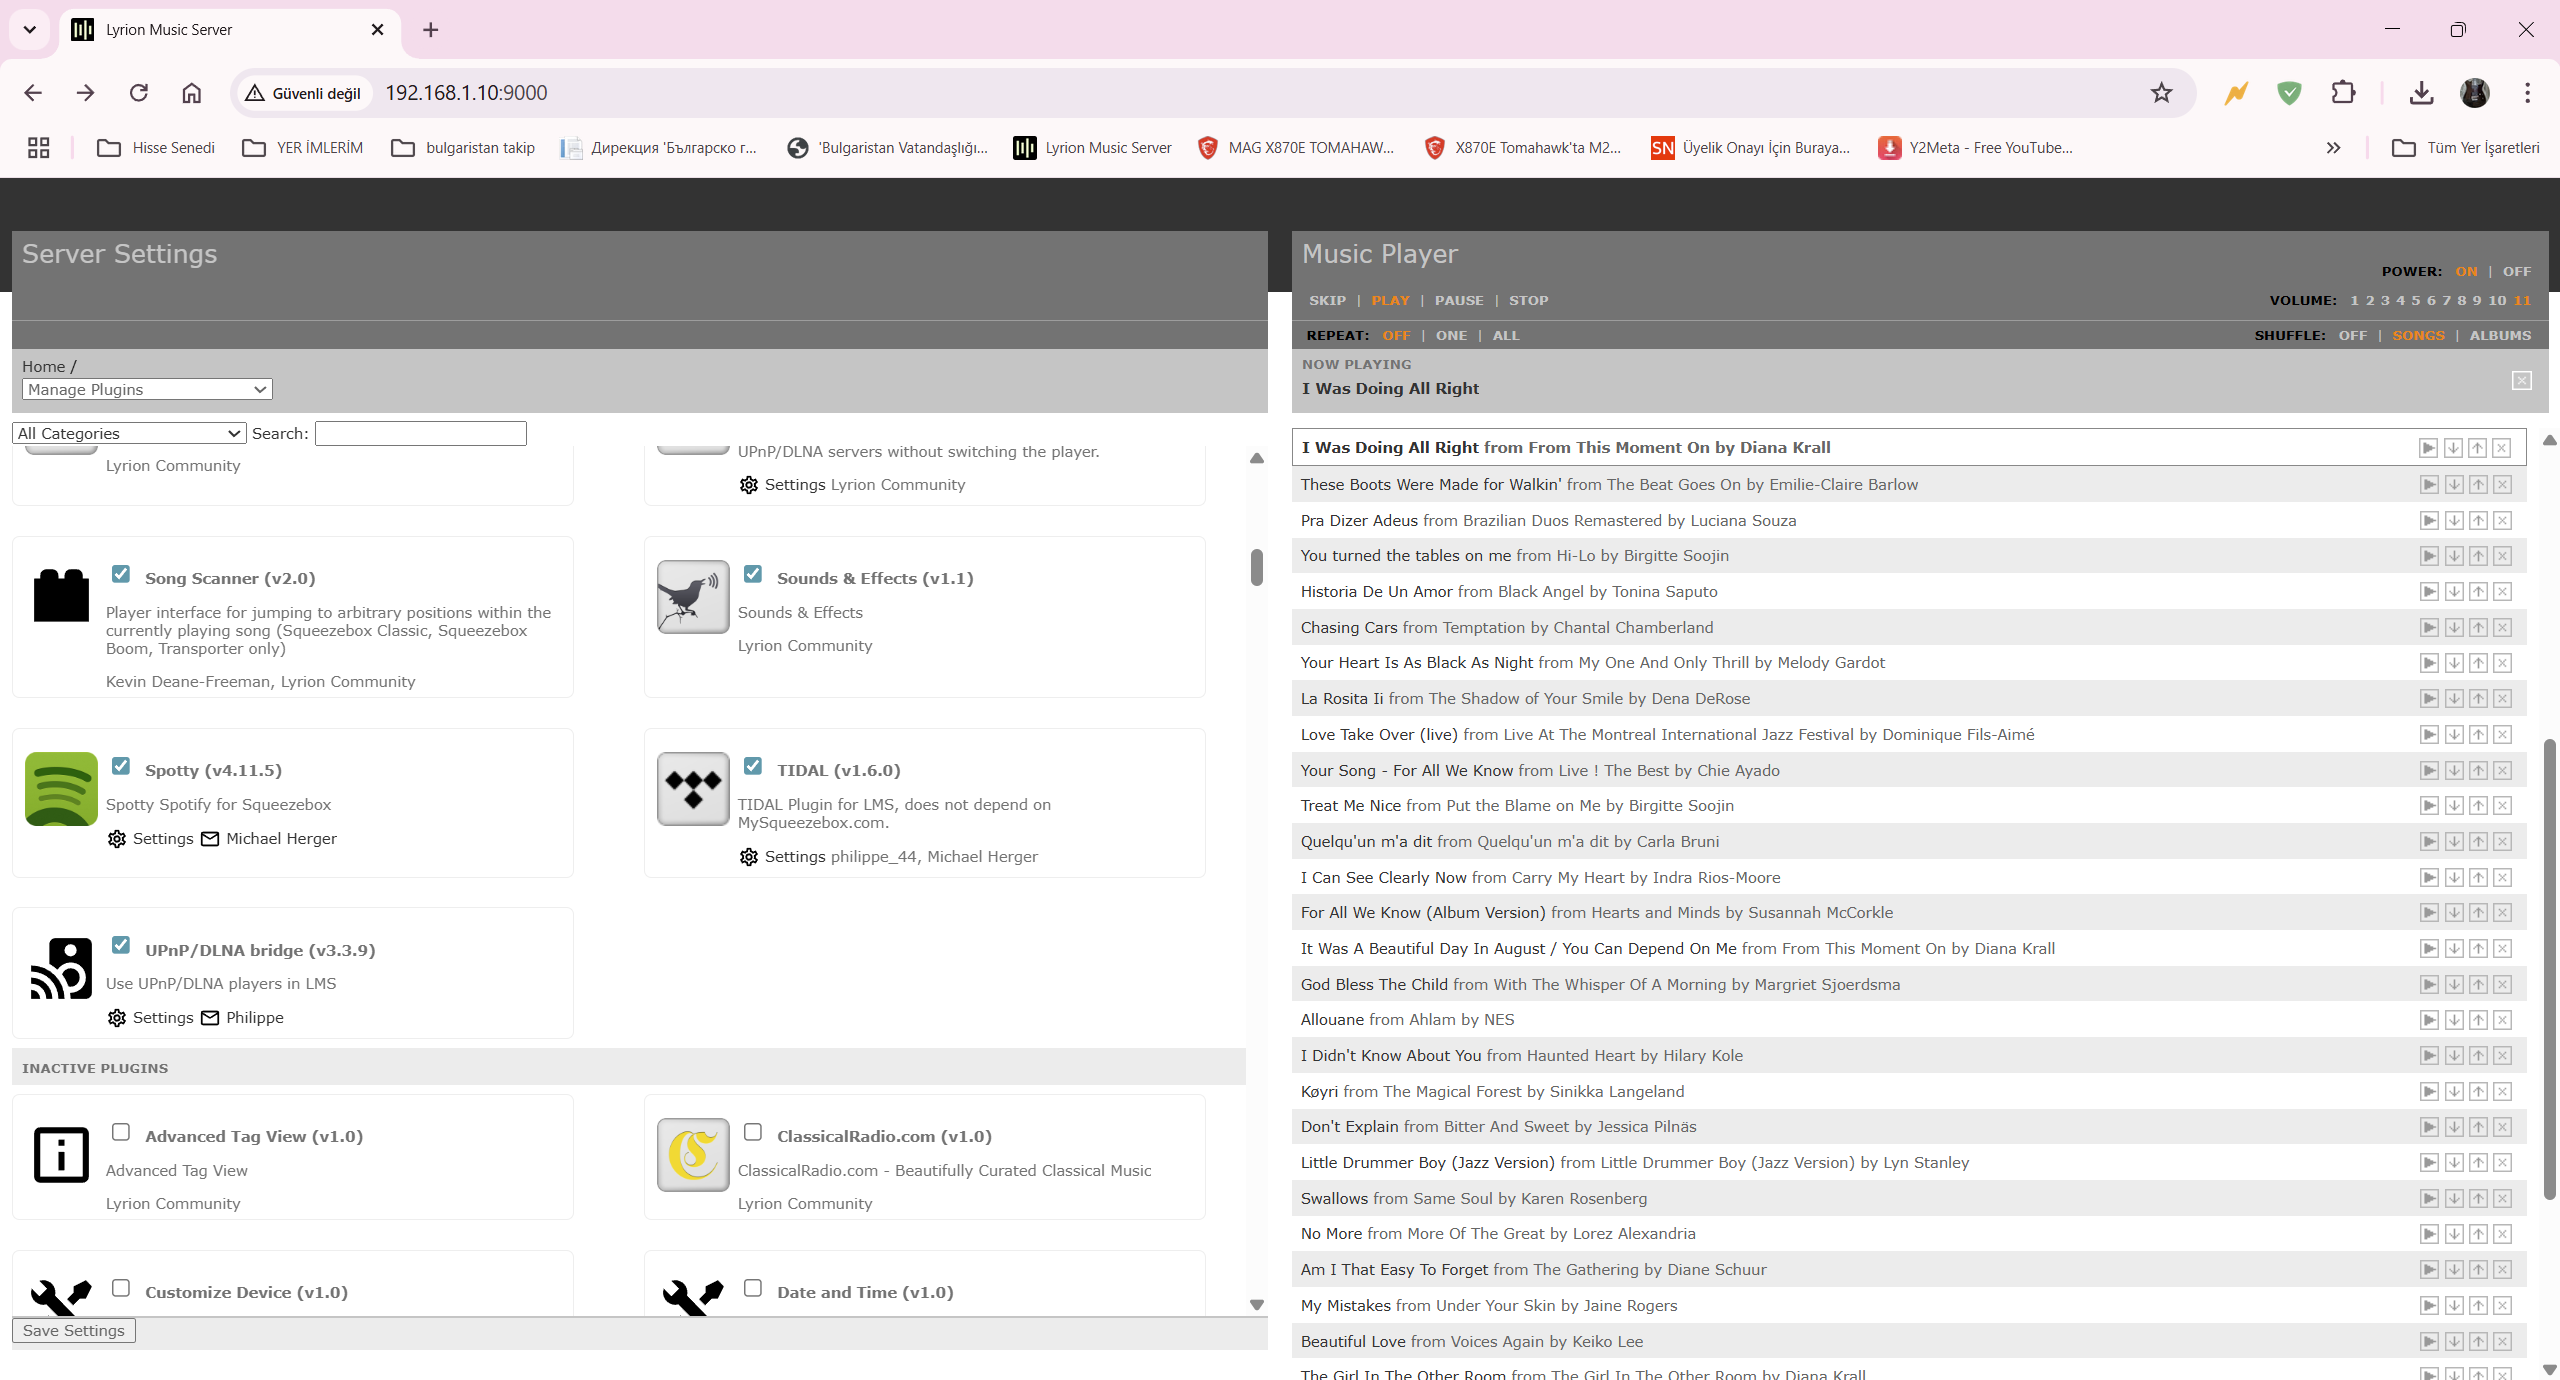Set volume level to 7
Screen dimensions: 2560x1380
pos(2446,300)
